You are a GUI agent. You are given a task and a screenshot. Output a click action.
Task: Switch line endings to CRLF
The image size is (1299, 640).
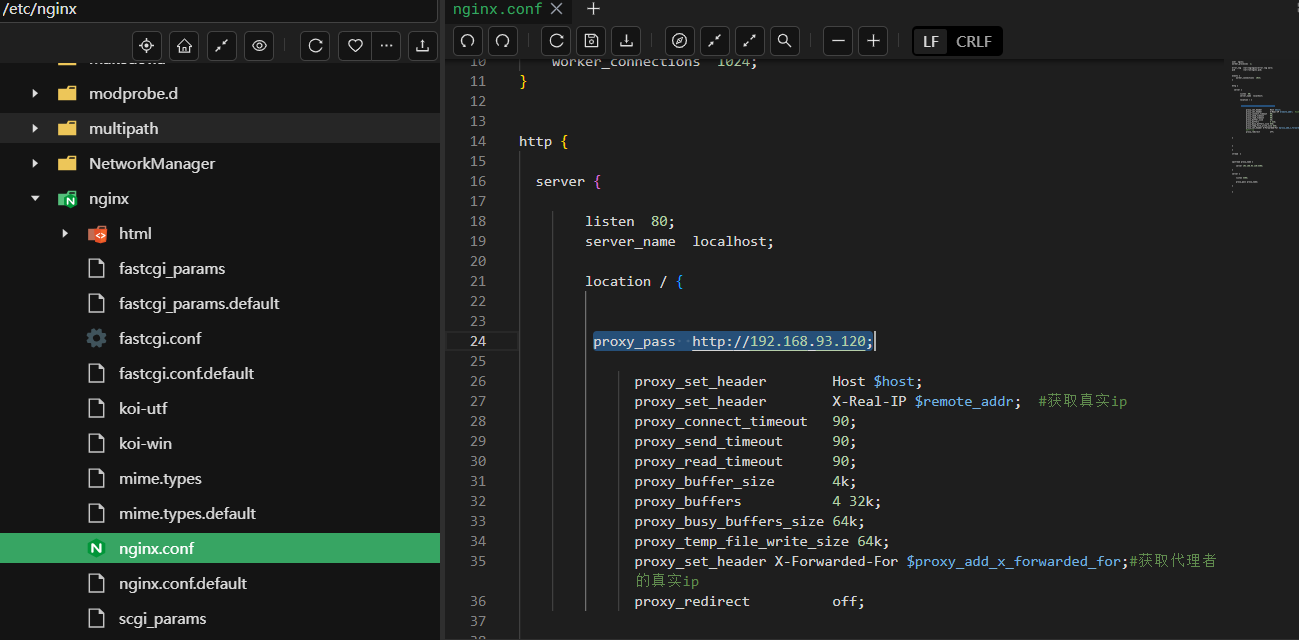(x=973, y=41)
